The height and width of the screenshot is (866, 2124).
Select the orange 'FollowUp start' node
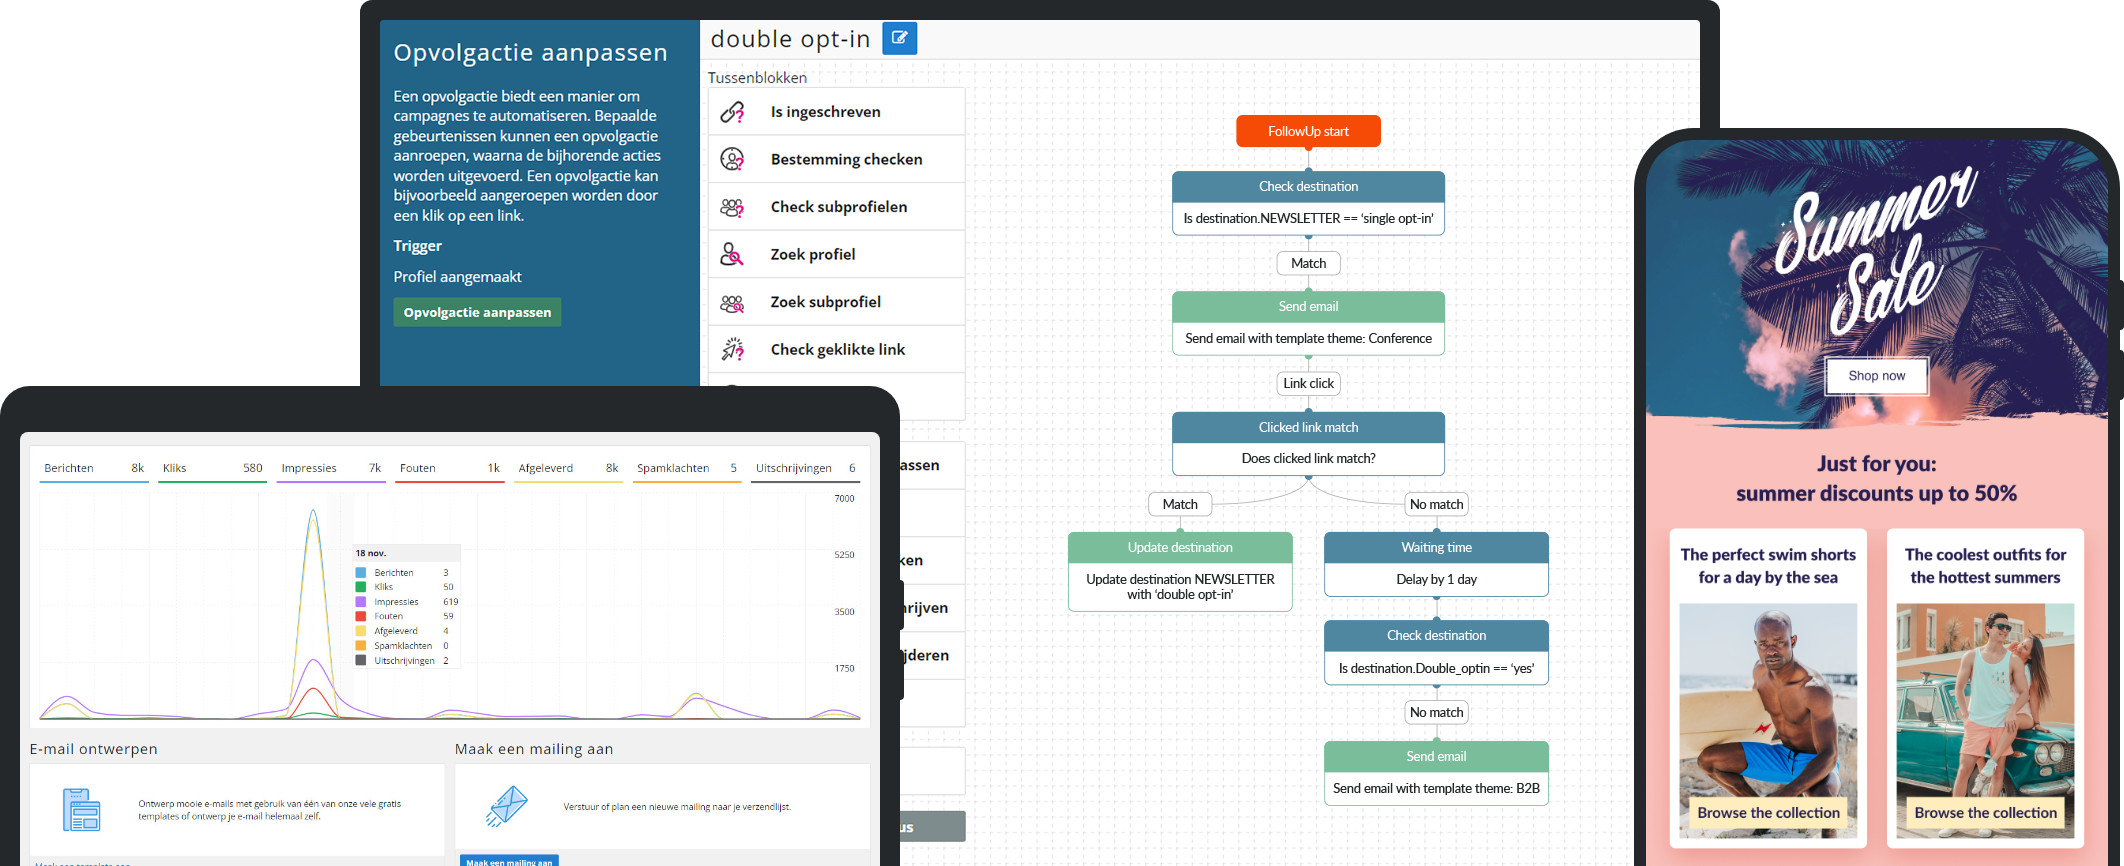click(1308, 131)
